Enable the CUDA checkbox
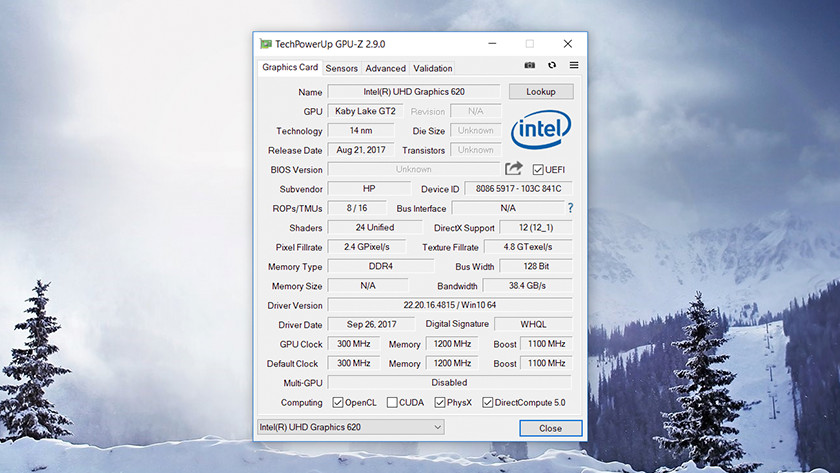Image resolution: width=840 pixels, height=473 pixels. click(392, 402)
